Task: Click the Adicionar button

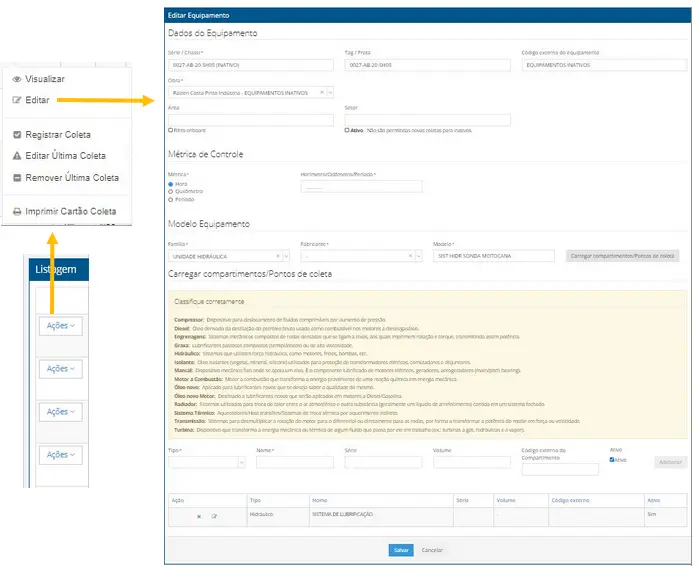Action: tap(670, 462)
